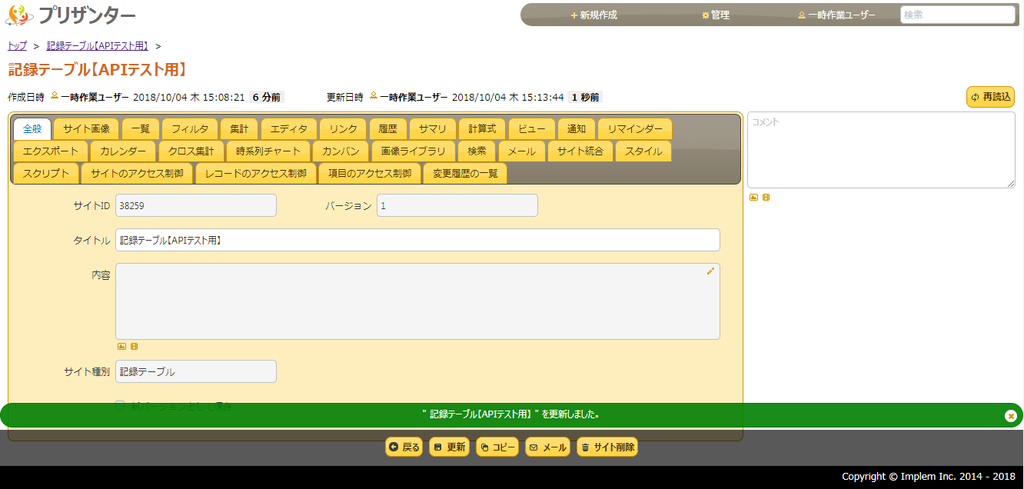
Task: Open the 項目のアクセス制御 tab
Action: pos(370,174)
